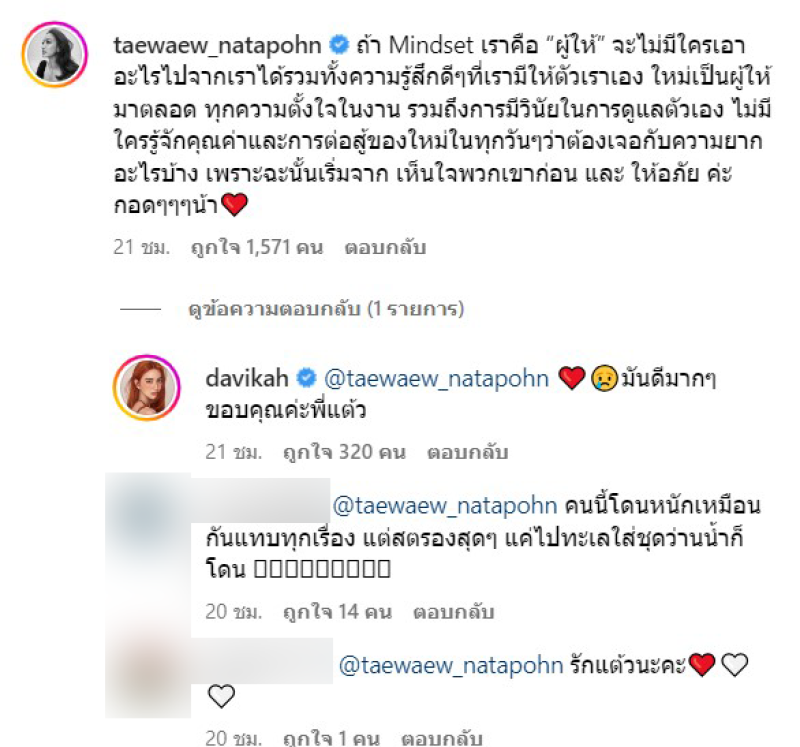
Task: Click @taewaew_natapohn mention in swimsuit comment
Action: tap(445, 506)
